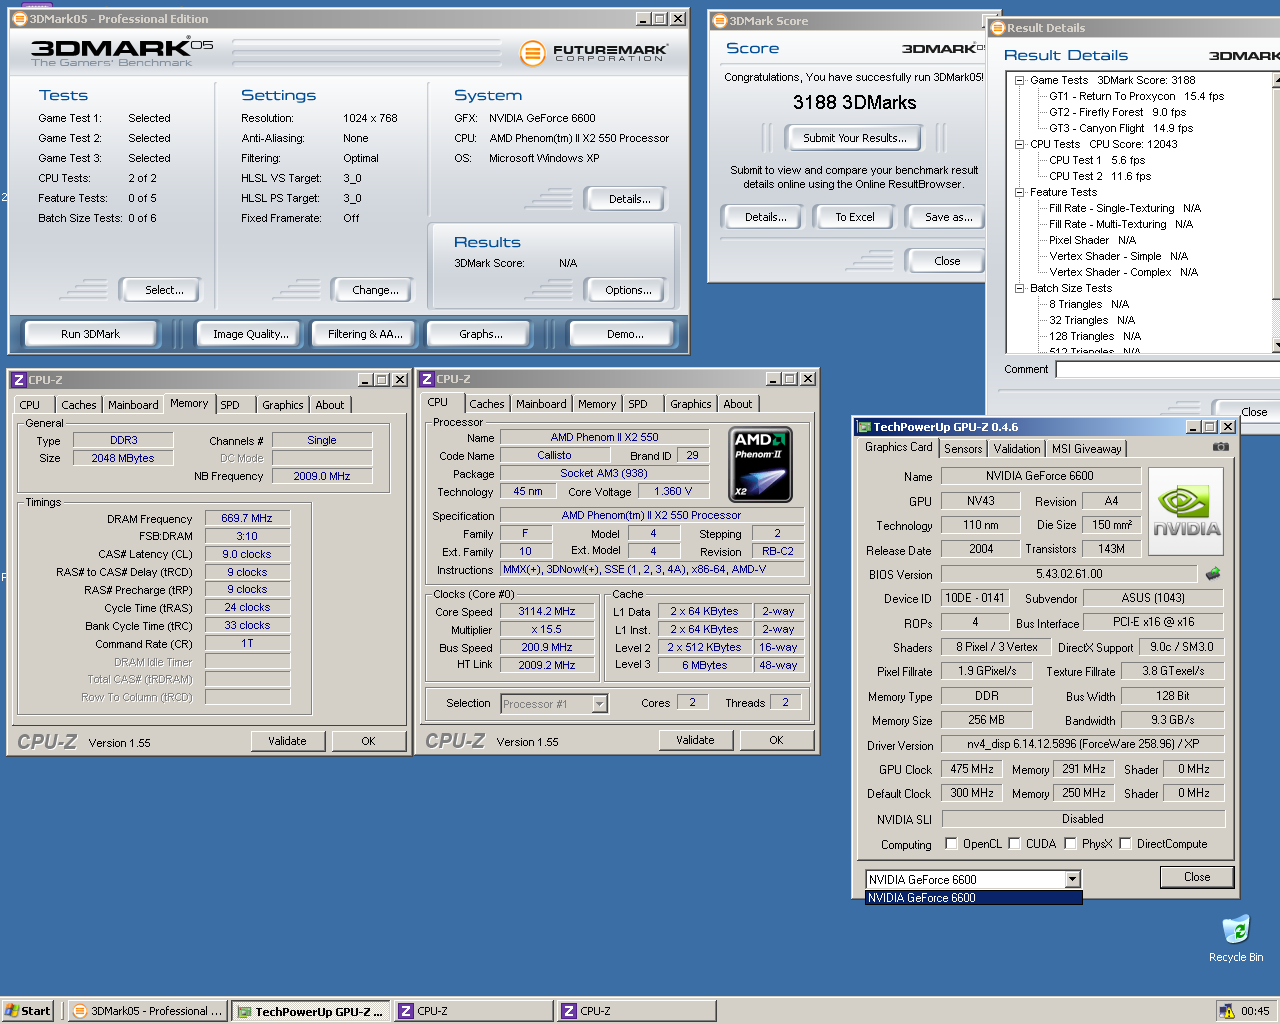Click the Comment input field in Result Details

tap(1167, 370)
